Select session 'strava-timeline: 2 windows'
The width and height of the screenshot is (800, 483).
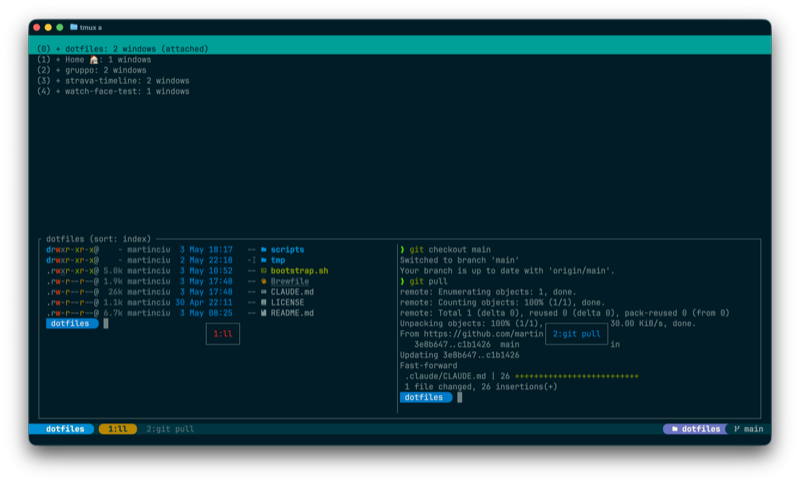click(x=113, y=81)
